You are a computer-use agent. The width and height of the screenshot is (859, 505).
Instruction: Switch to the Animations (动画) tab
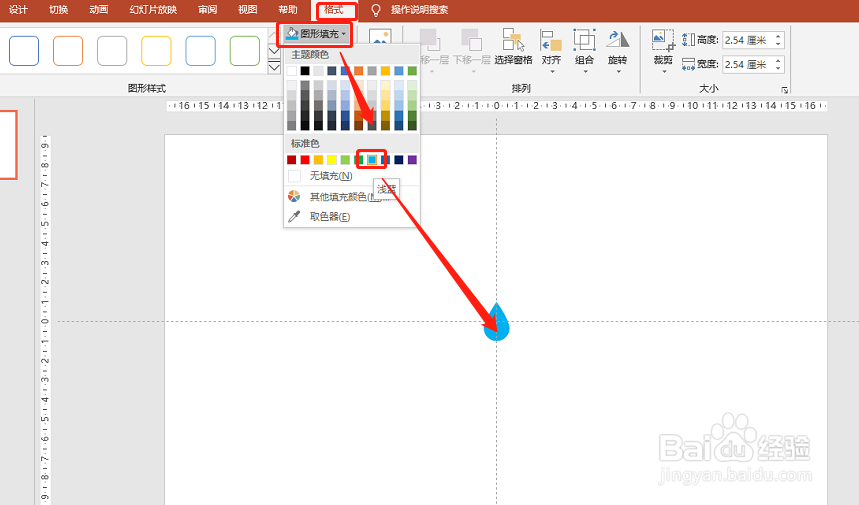[x=99, y=9]
